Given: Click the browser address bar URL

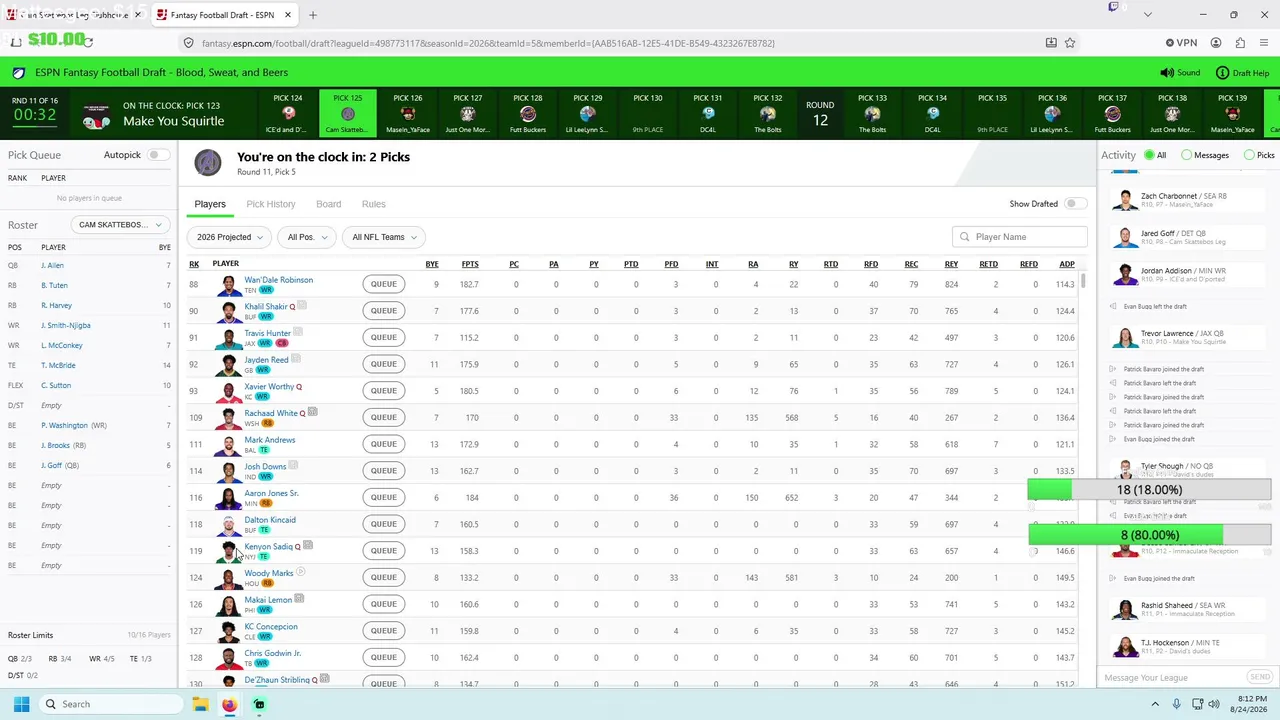Looking at the screenshot, I should pos(488,43).
